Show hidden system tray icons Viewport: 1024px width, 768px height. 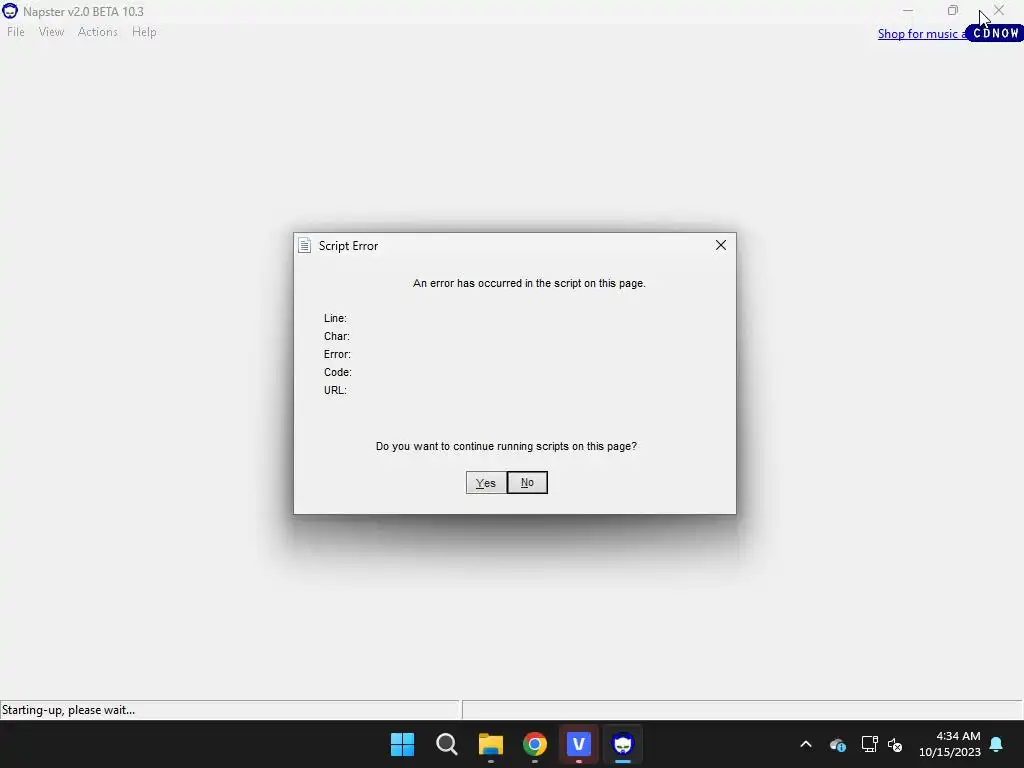click(x=806, y=744)
